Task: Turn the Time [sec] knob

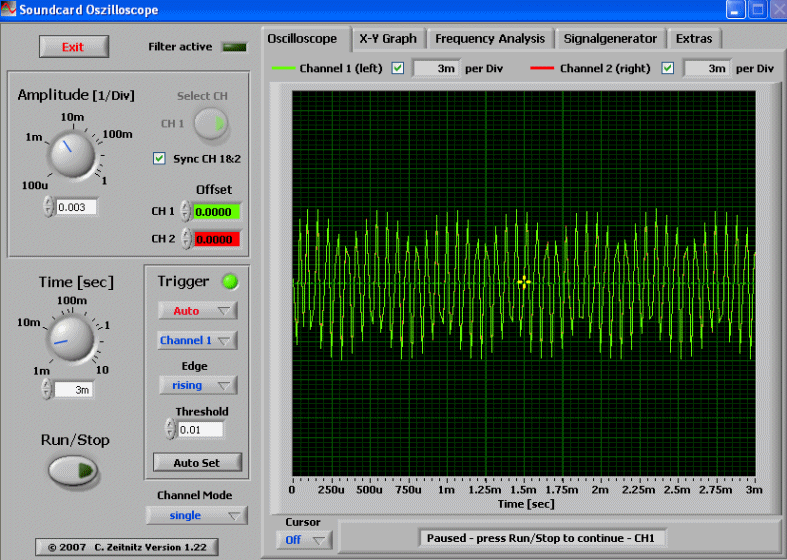Action: point(71,339)
